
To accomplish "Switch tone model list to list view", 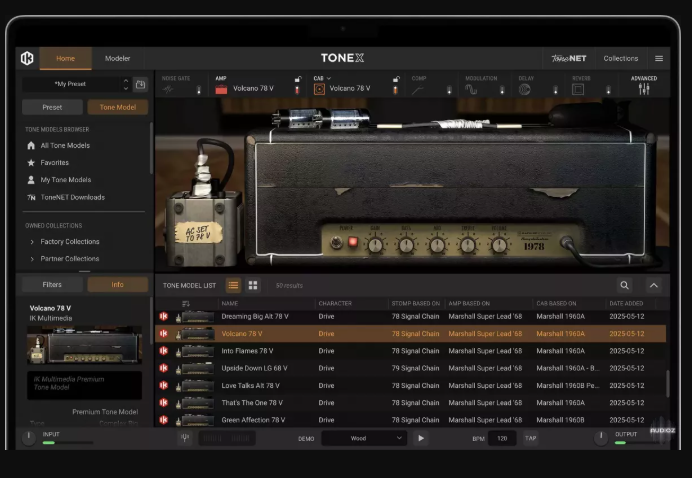I will (233, 285).
